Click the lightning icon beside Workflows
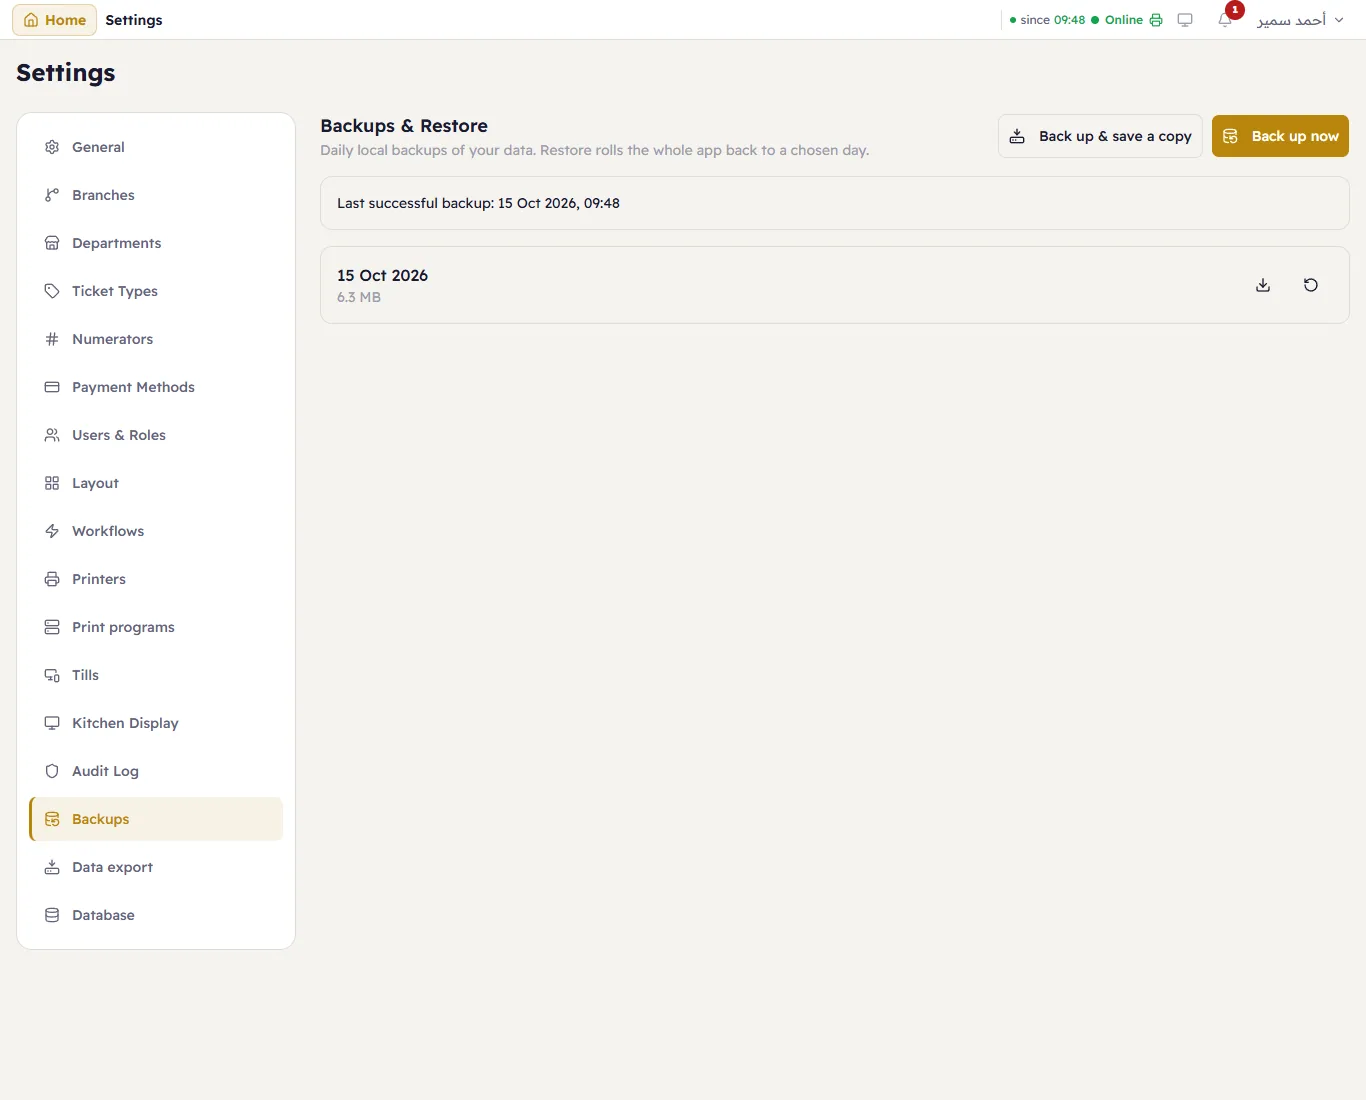The height and width of the screenshot is (1100, 1366). click(x=52, y=531)
